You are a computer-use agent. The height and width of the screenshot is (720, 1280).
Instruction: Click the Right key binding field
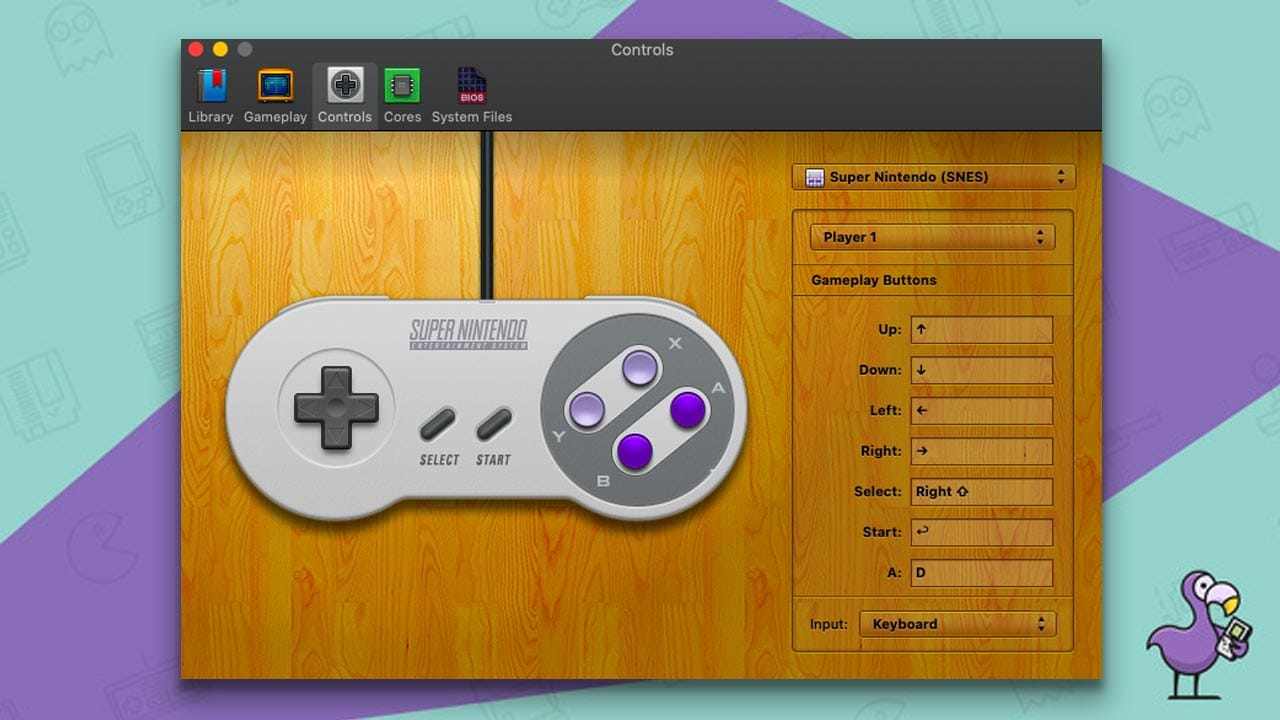(x=982, y=451)
